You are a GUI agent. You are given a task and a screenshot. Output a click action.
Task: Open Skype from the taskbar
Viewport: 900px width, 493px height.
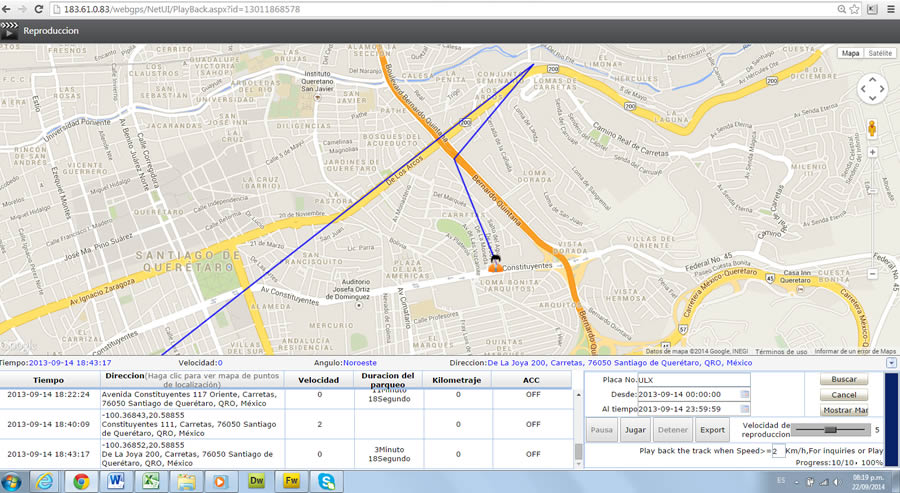326,482
